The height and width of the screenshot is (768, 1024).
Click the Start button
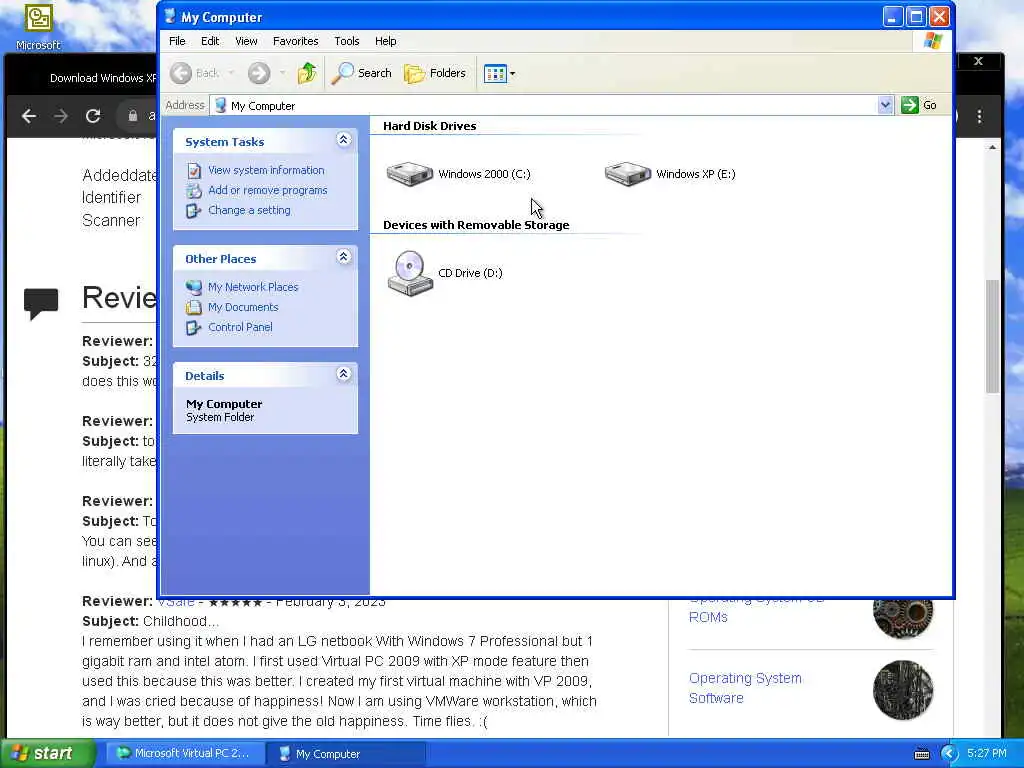pyautogui.click(x=47, y=754)
